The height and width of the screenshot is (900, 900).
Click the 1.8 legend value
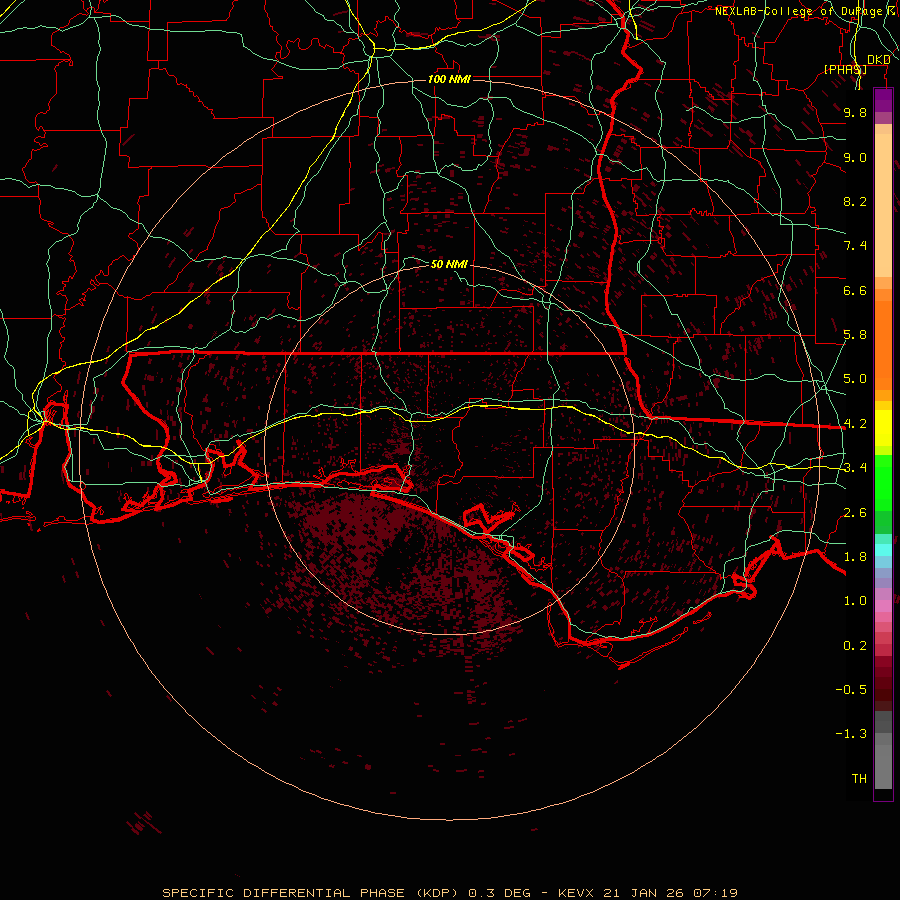point(855,557)
